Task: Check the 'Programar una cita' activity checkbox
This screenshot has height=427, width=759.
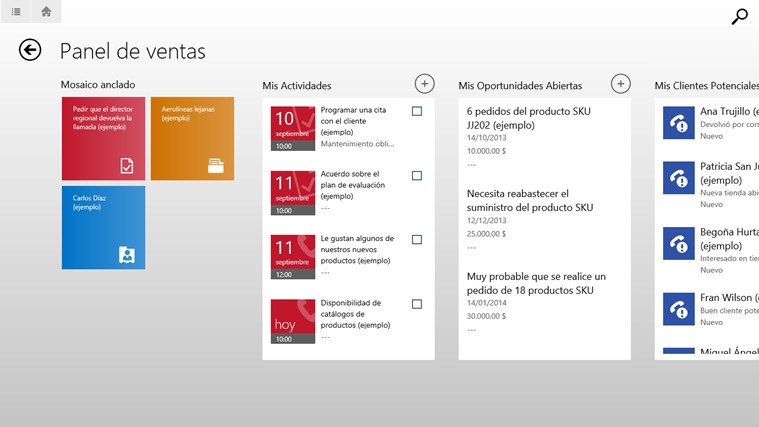Action: click(x=417, y=111)
